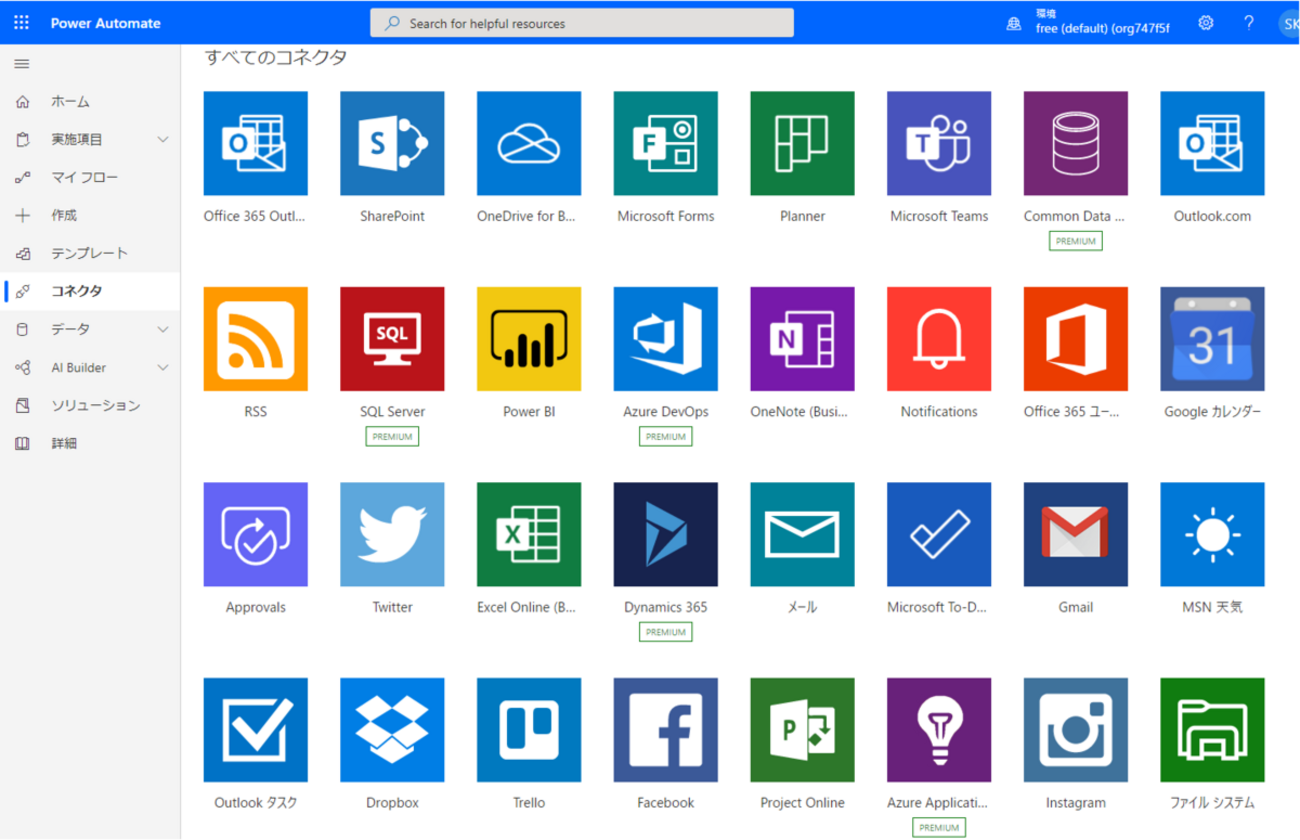Screen dimensions: 1300x840
Task: Open the SharePoint connector icon
Action: (392, 144)
